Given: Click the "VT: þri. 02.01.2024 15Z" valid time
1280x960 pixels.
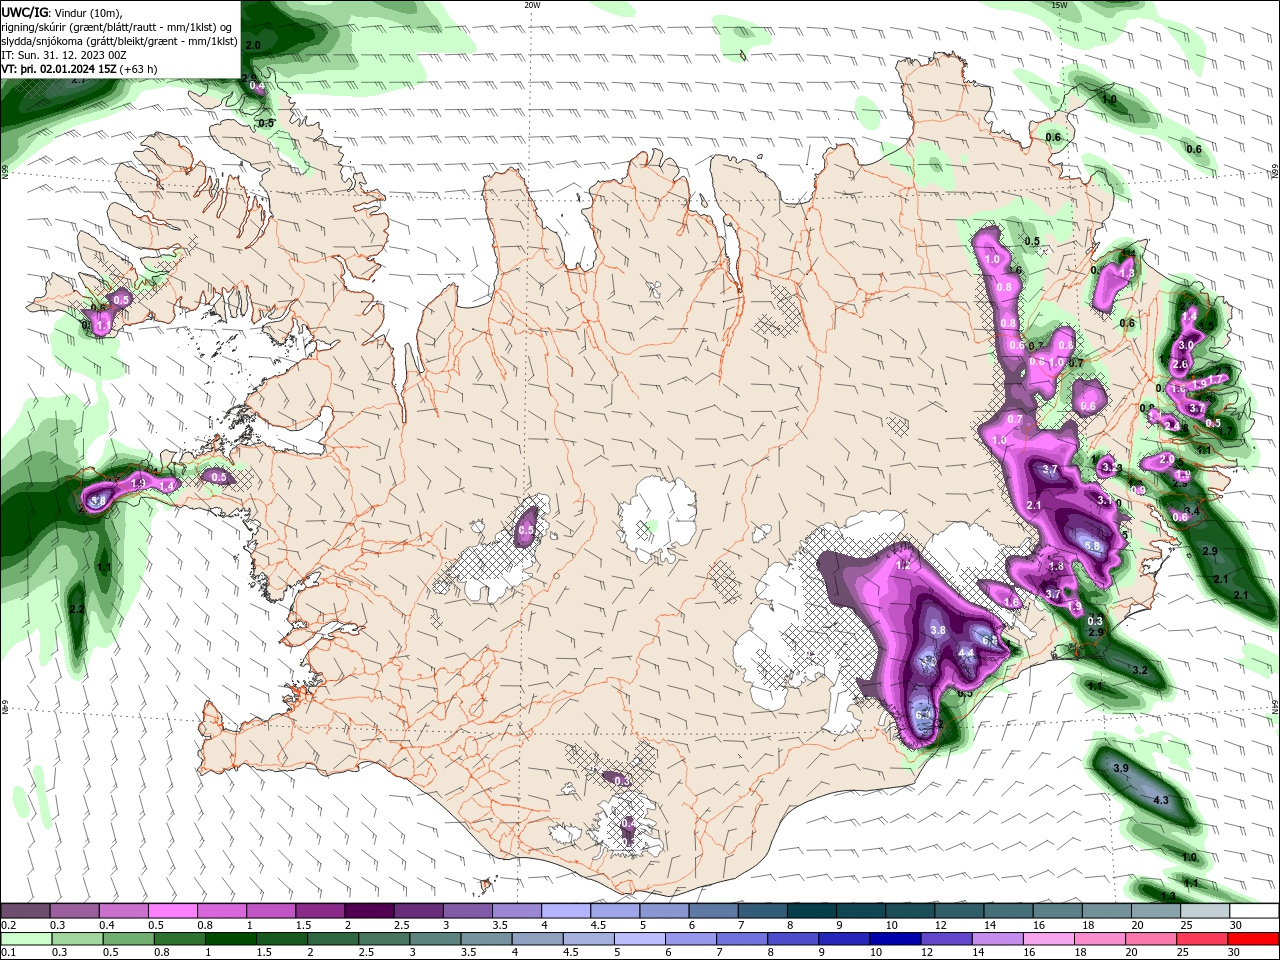Looking at the screenshot, I should [59, 69].
